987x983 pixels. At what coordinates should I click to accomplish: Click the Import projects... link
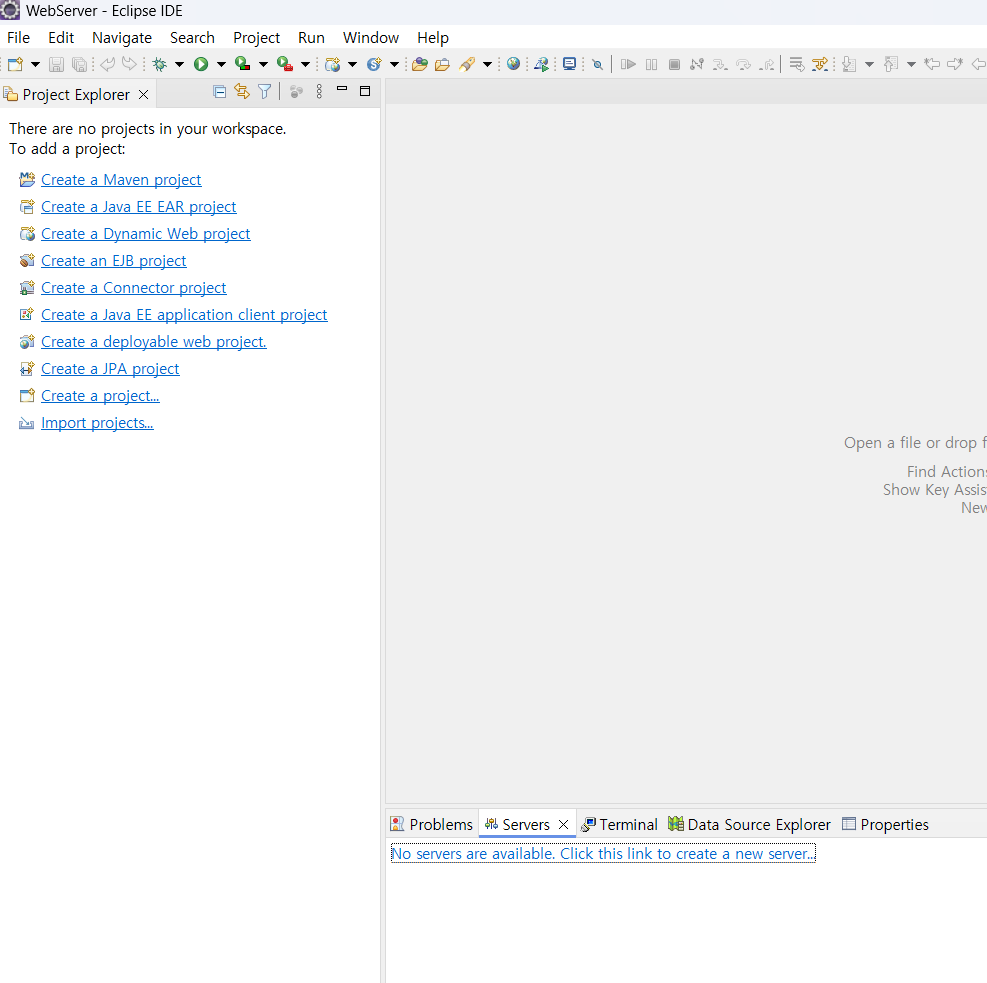pos(97,423)
